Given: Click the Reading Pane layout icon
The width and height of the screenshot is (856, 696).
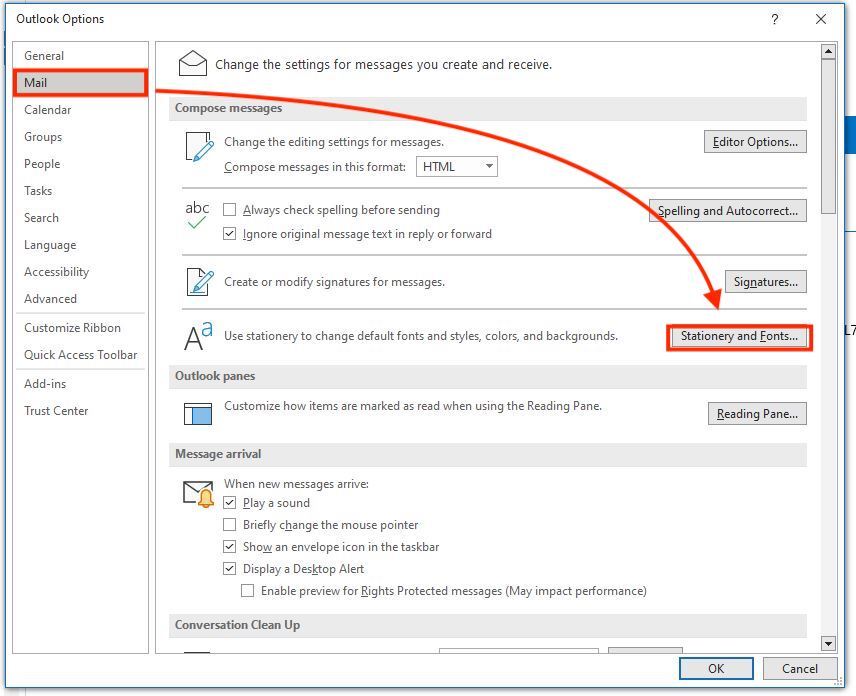Looking at the screenshot, I should click(198, 414).
